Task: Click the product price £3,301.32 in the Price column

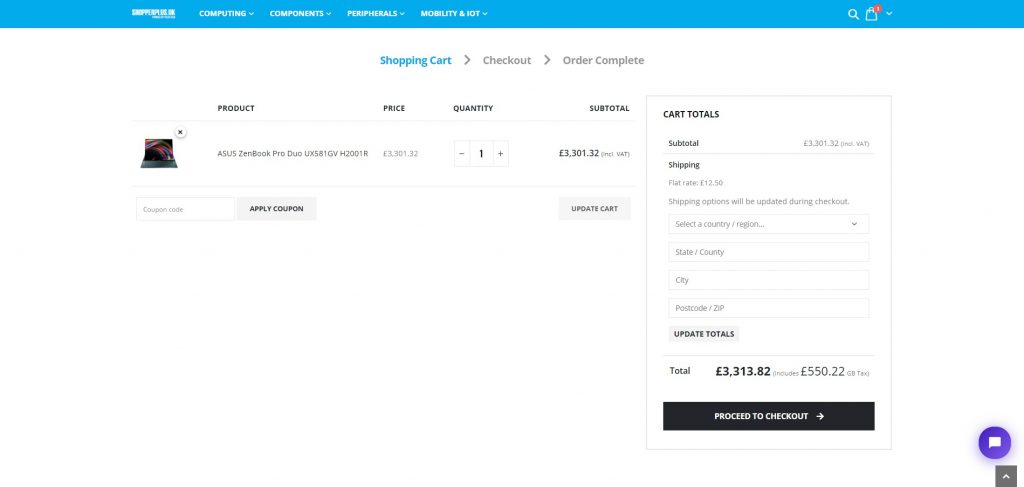Action: (400, 154)
